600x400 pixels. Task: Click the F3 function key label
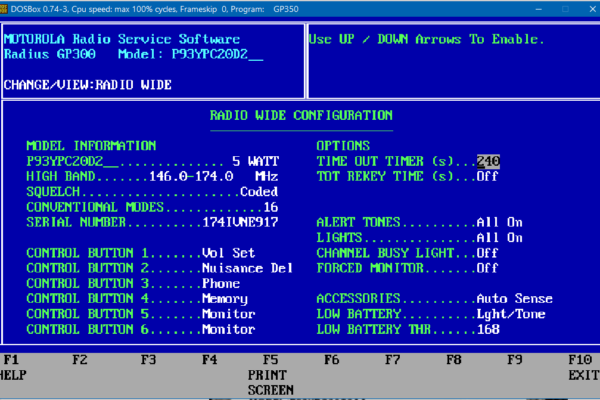click(x=148, y=360)
